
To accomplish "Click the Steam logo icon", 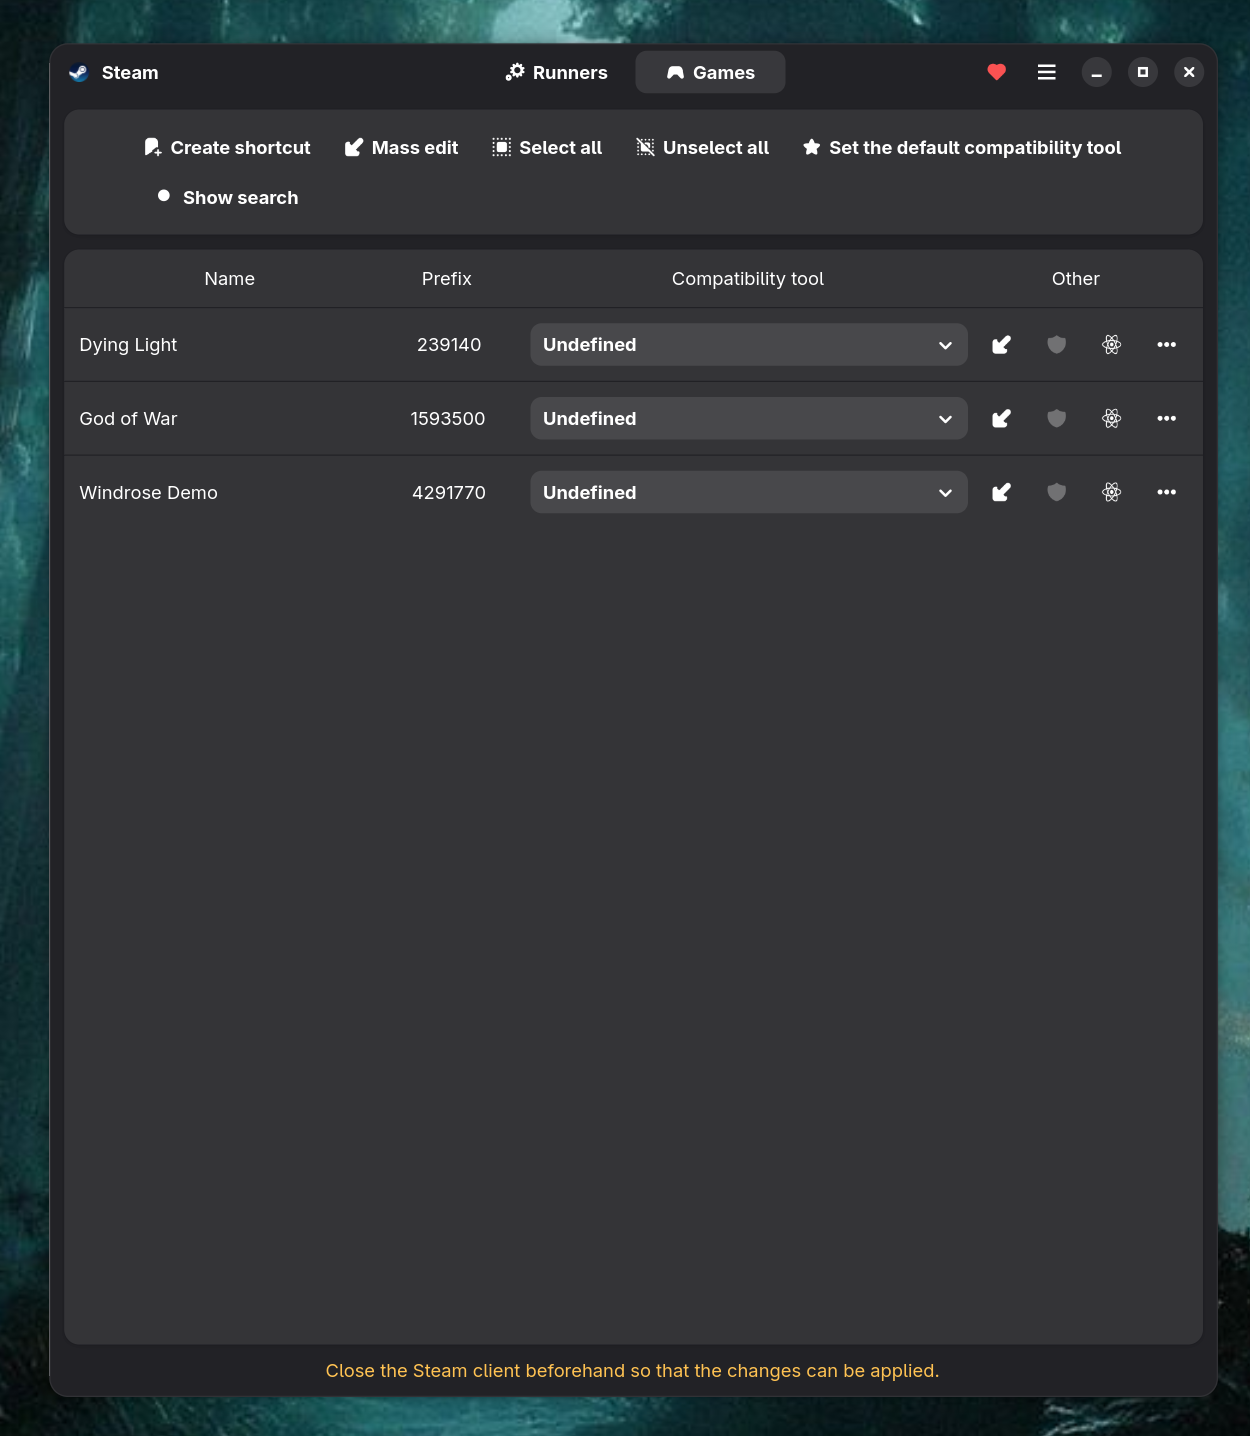I will pos(79,73).
